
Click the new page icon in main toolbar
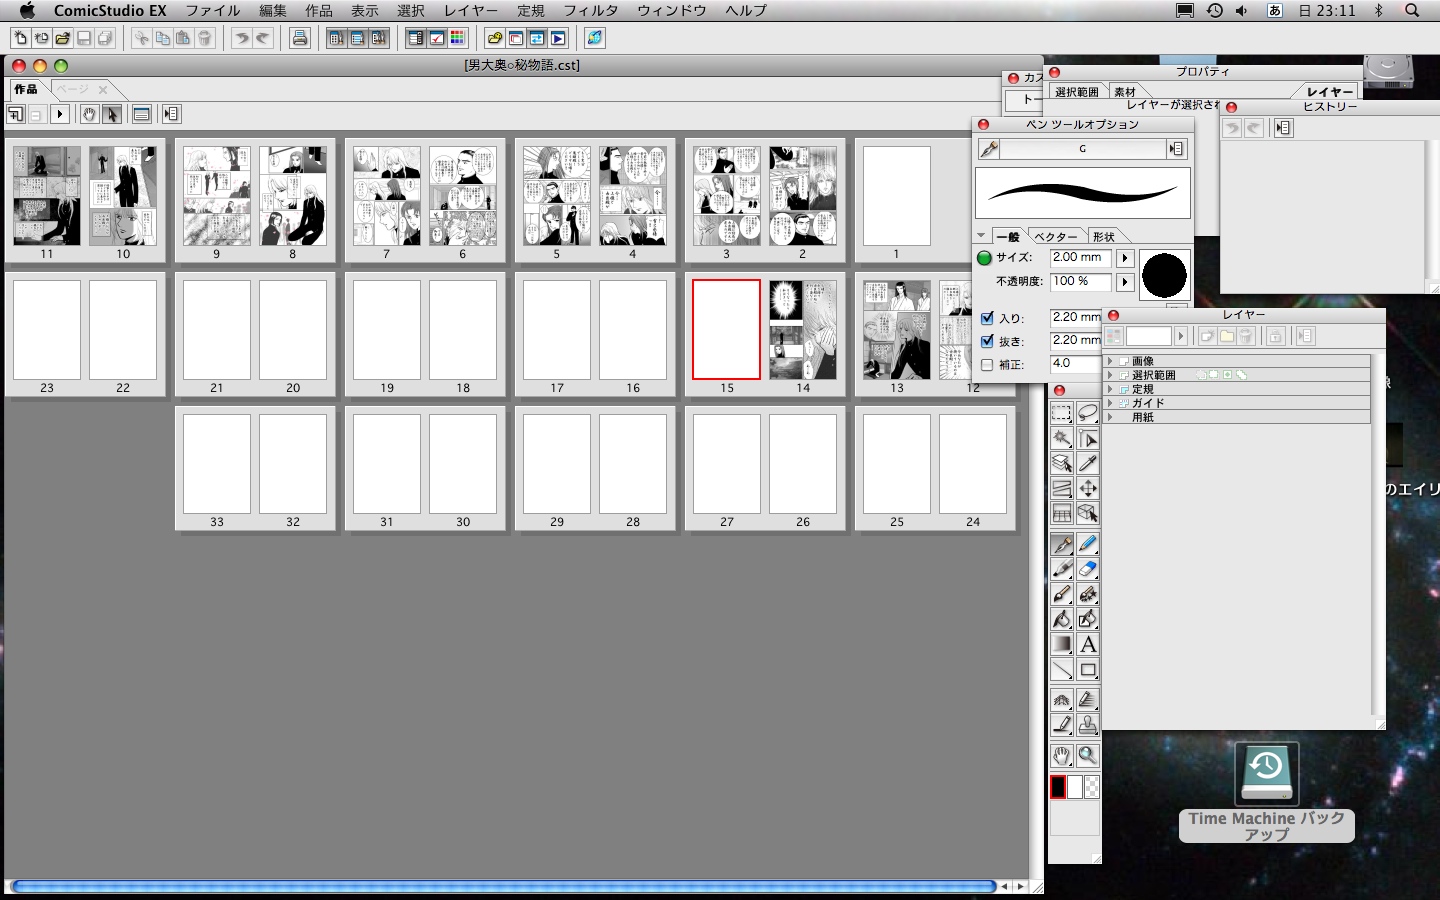[20, 38]
